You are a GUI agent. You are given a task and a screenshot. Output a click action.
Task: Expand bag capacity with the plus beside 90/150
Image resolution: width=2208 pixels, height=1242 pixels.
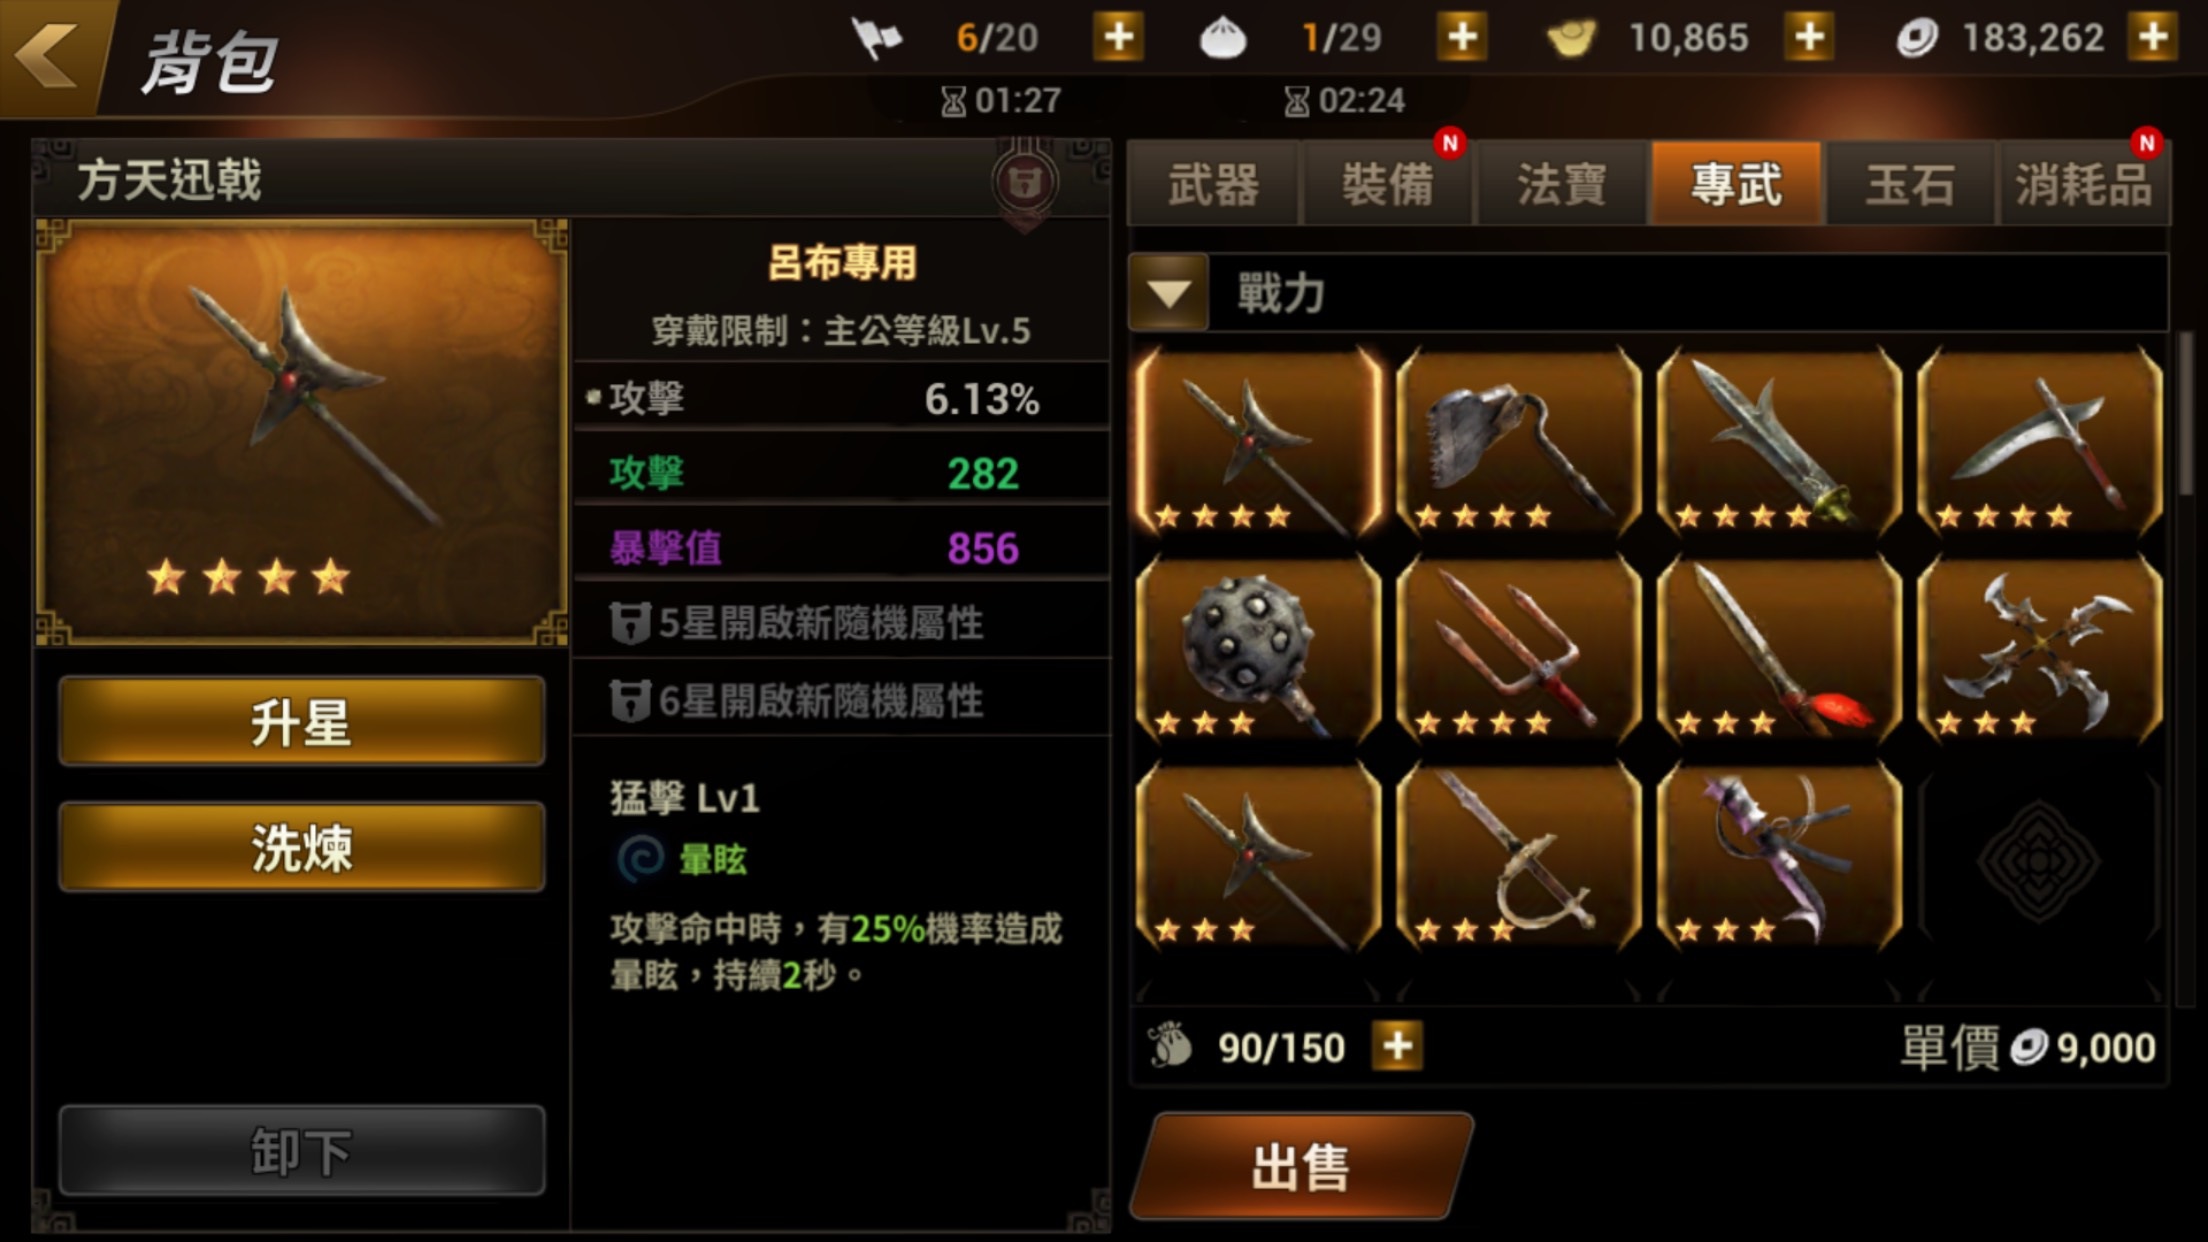pos(1397,1047)
